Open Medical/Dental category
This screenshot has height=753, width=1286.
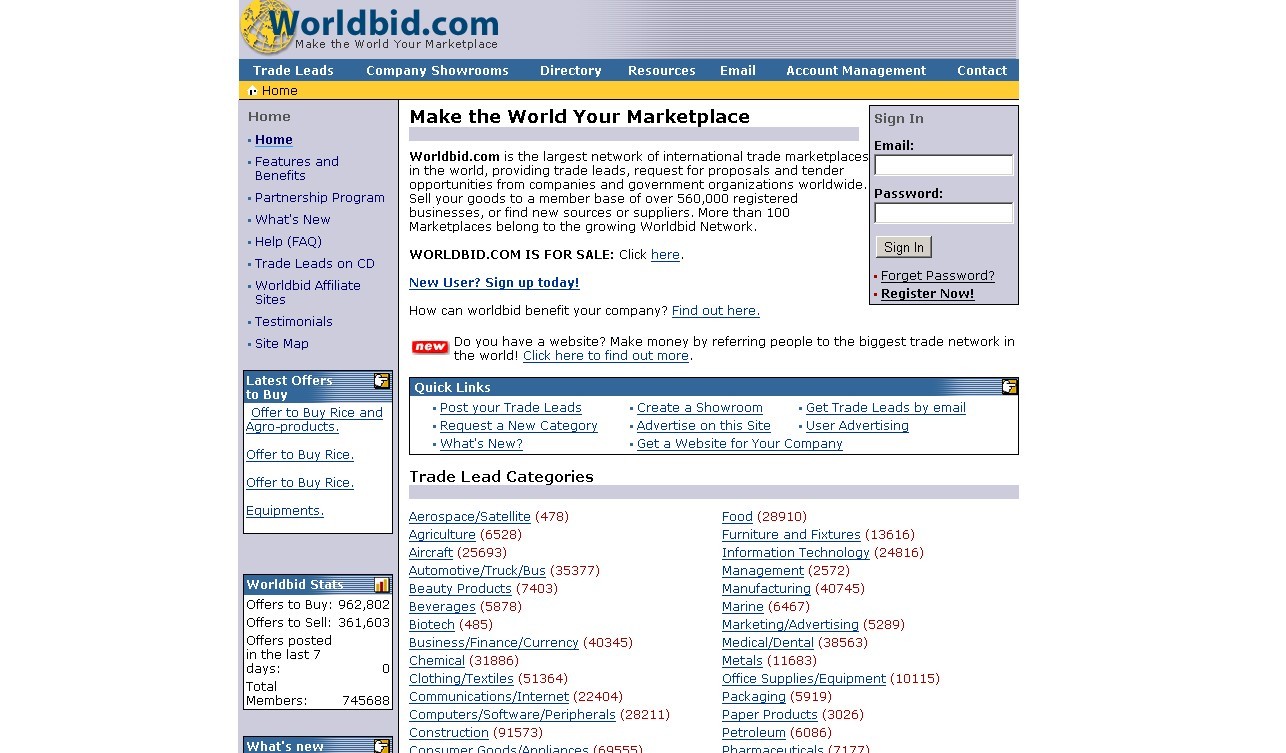coord(768,643)
